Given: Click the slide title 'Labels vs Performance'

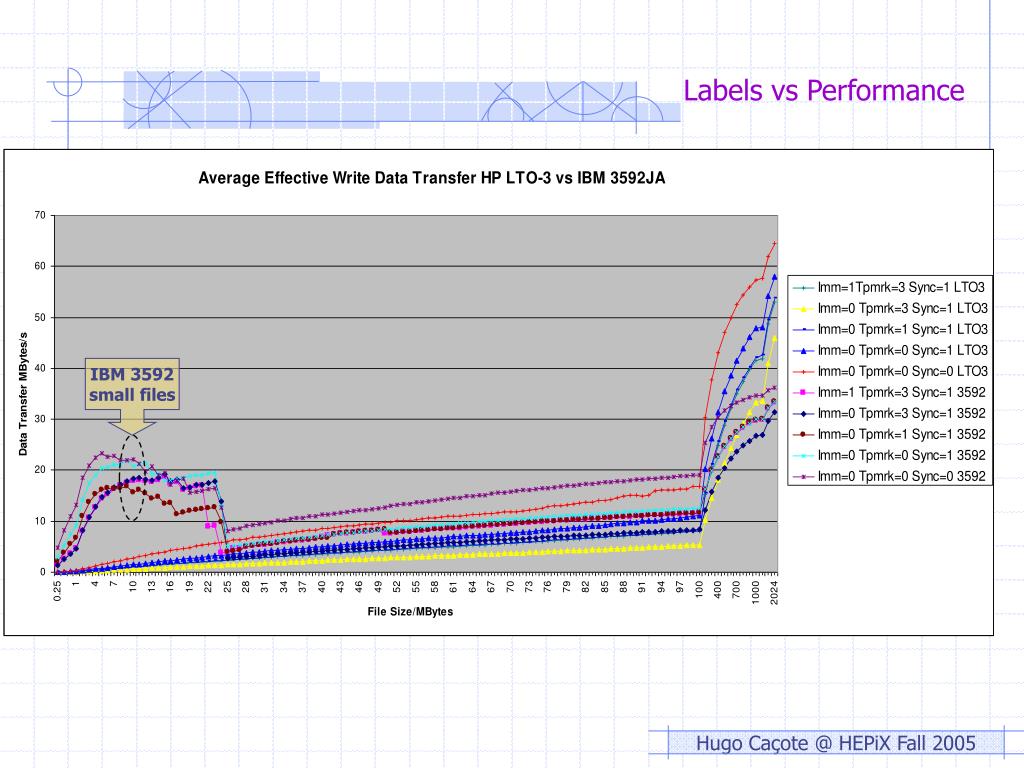Looking at the screenshot, I should pyautogui.click(x=824, y=90).
